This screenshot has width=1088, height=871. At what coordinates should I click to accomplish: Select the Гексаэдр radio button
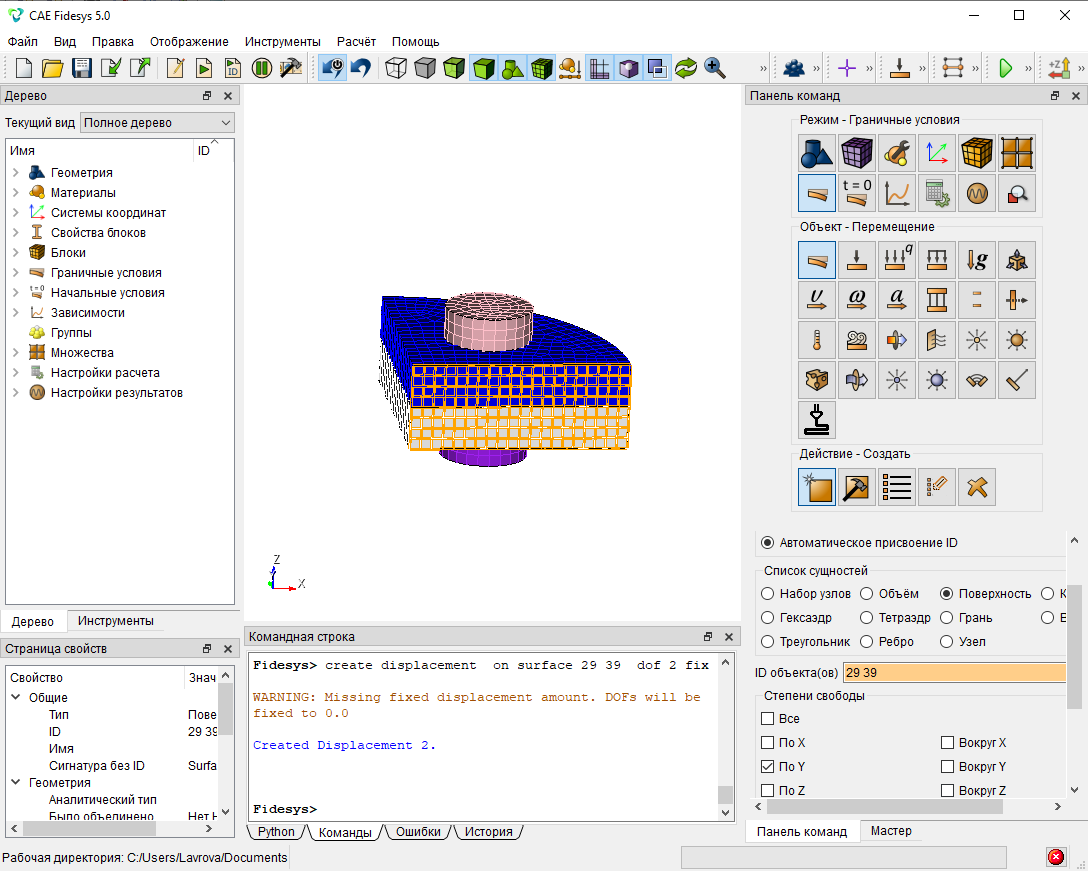[767, 618]
